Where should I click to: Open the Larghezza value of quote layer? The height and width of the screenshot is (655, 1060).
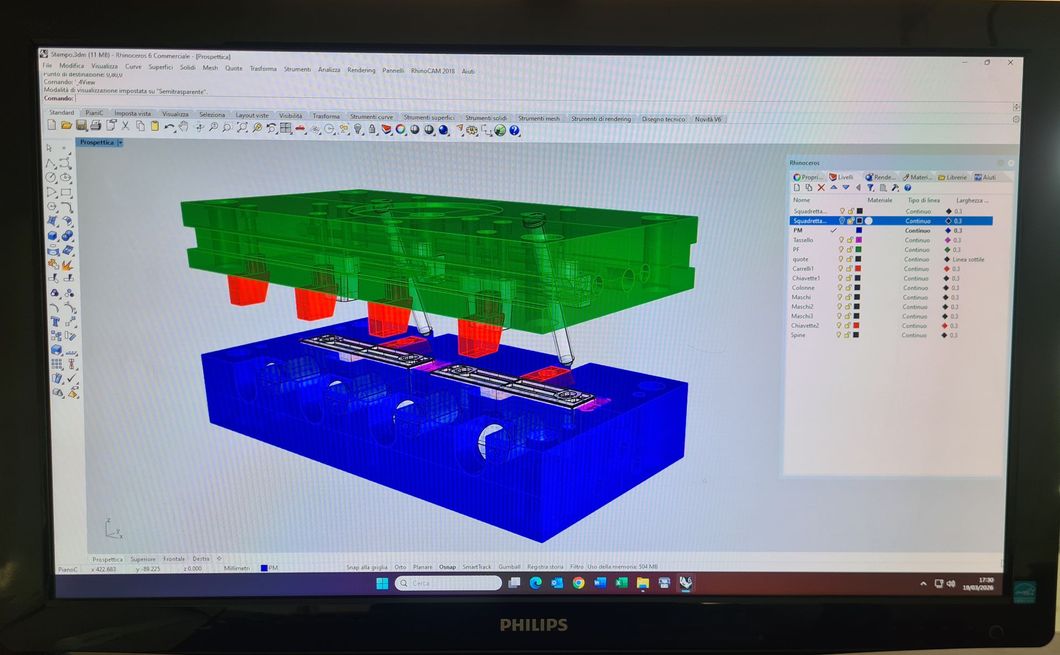(969, 260)
